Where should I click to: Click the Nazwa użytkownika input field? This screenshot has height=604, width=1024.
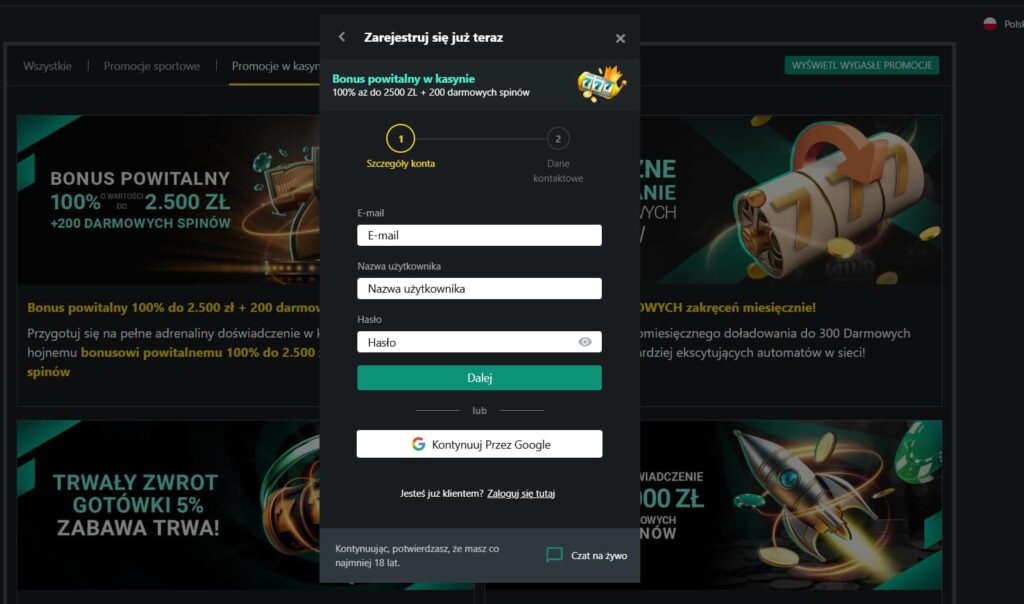479,289
